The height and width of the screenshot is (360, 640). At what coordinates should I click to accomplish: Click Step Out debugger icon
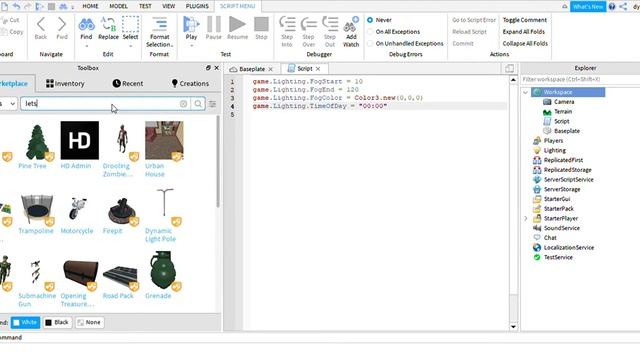click(330, 24)
